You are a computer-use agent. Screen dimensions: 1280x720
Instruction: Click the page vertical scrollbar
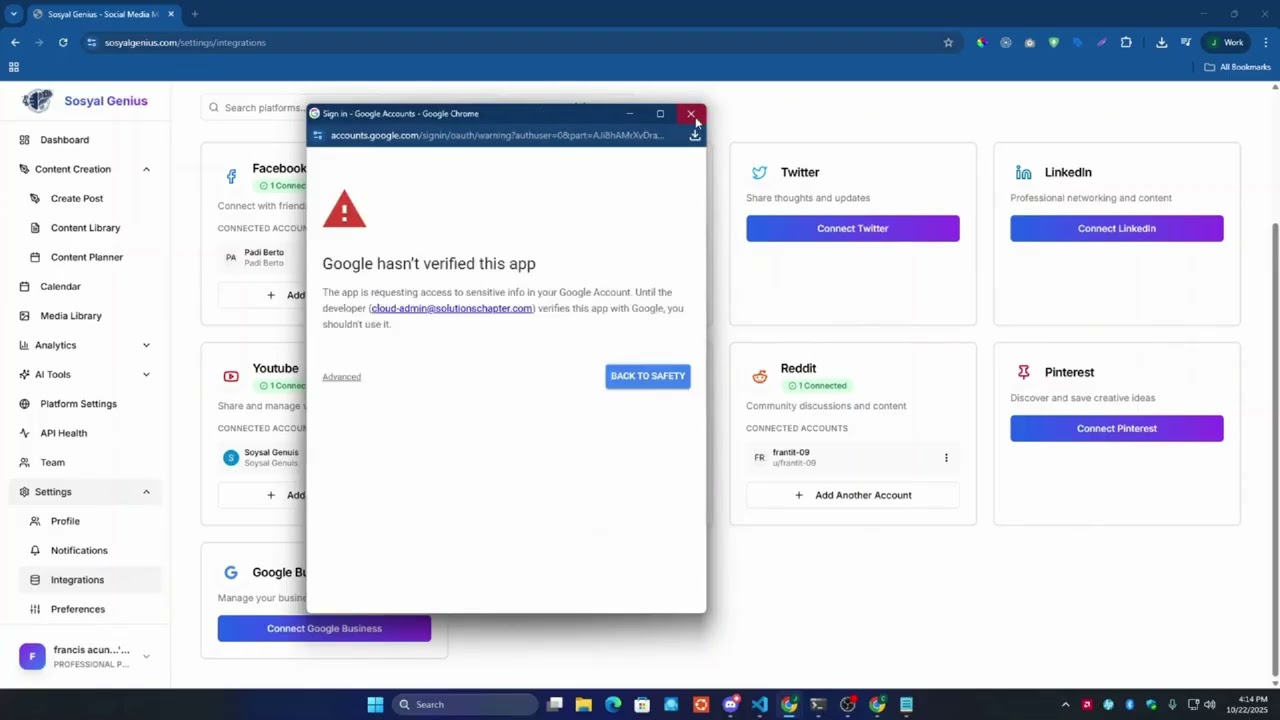(x=1274, y=448)
